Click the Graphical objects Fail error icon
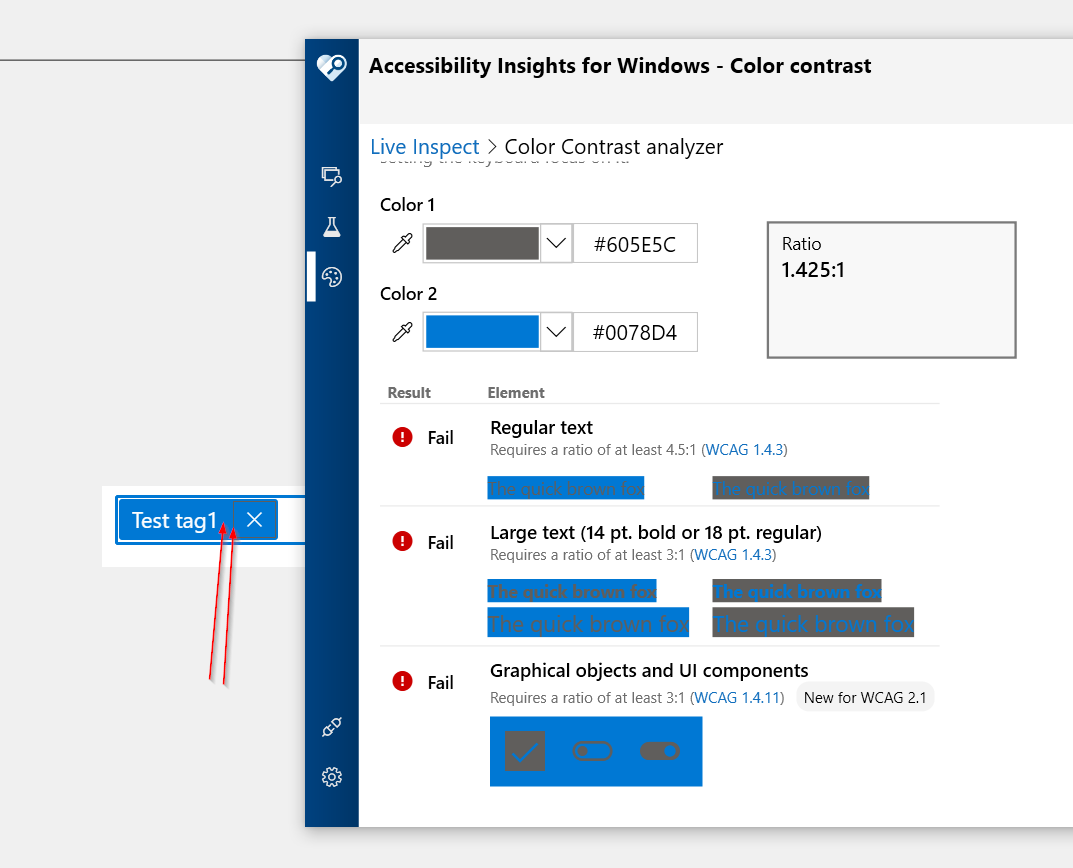1073x868 pixels. click(402, 681)
